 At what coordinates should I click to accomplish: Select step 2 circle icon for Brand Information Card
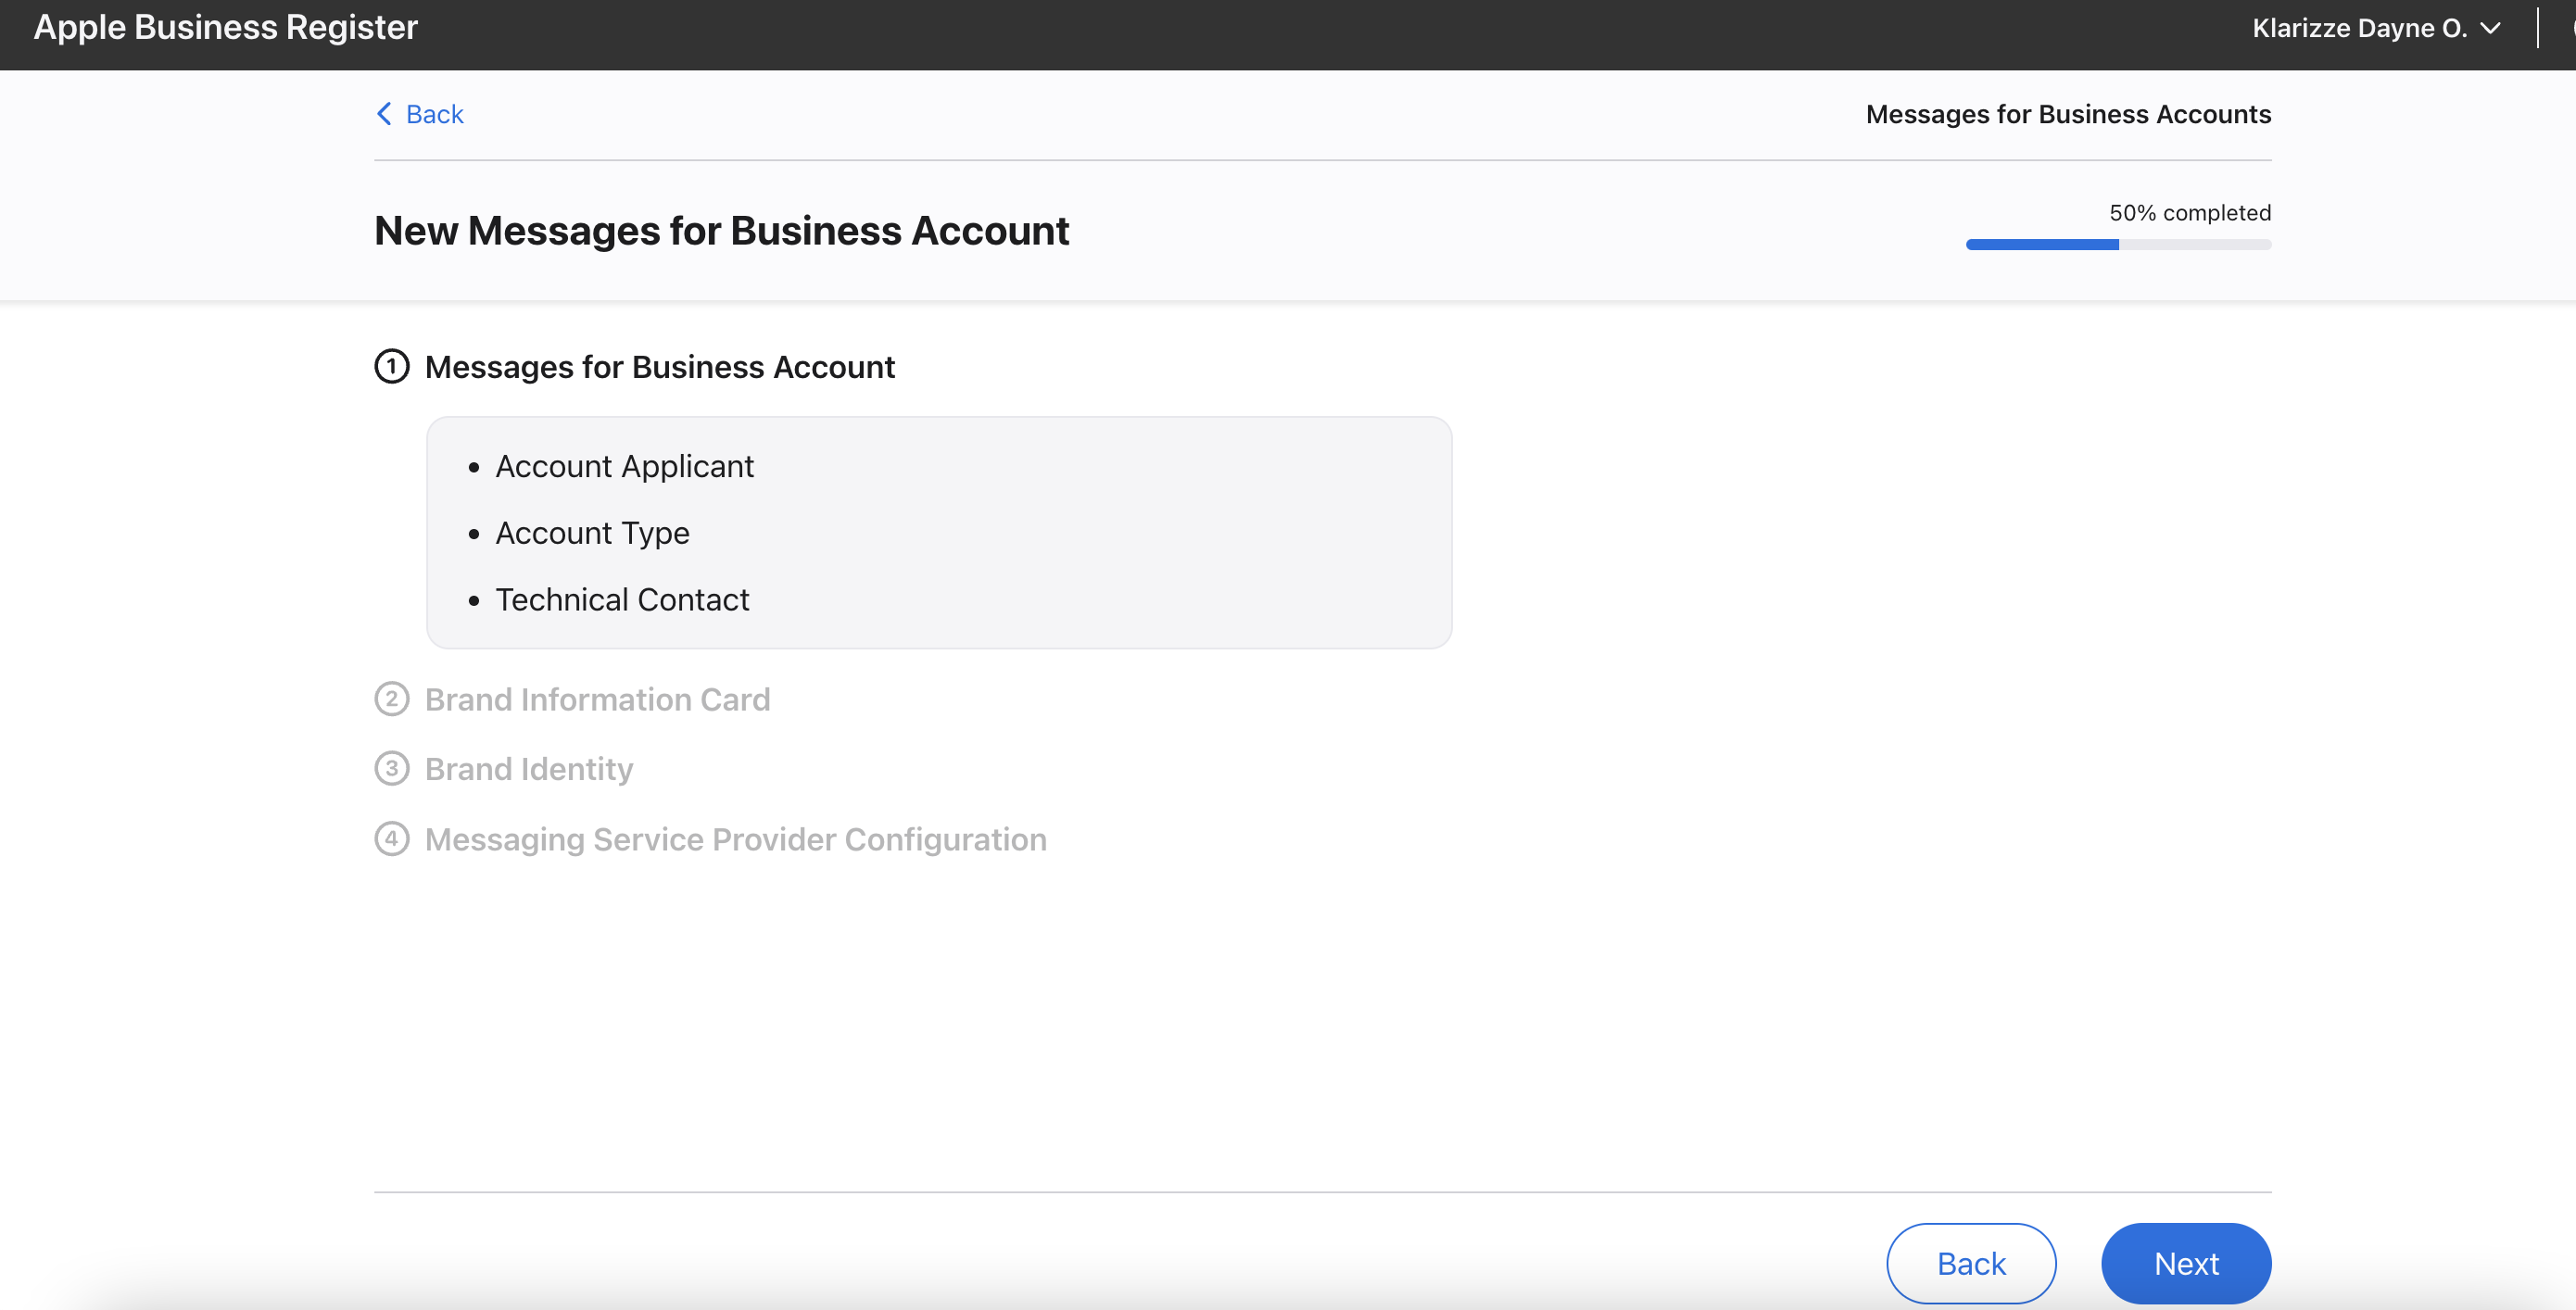click(392, 698)
